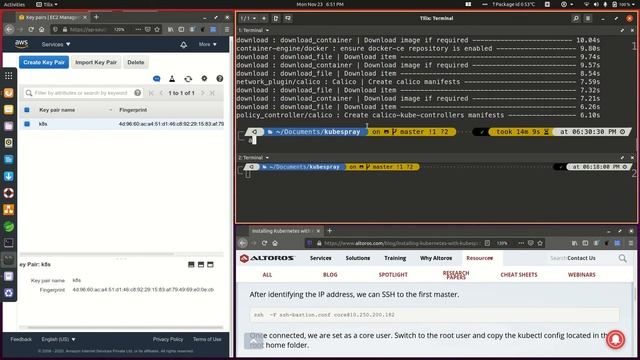This screenshot has height=360, width=640.
Task: Click Import Key Pair button
Action: tap(96, 62)
